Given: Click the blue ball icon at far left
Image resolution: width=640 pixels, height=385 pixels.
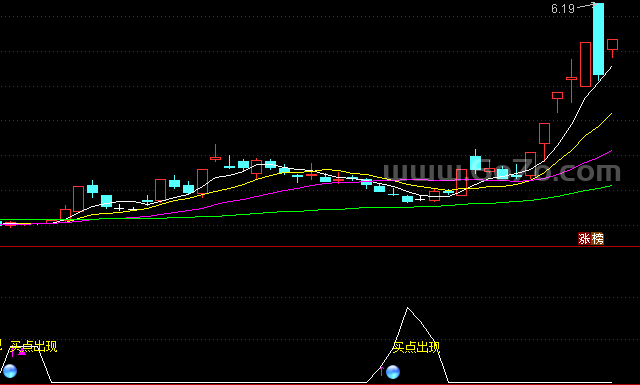Looking at the screenshot, I should [x=10, y=371].
